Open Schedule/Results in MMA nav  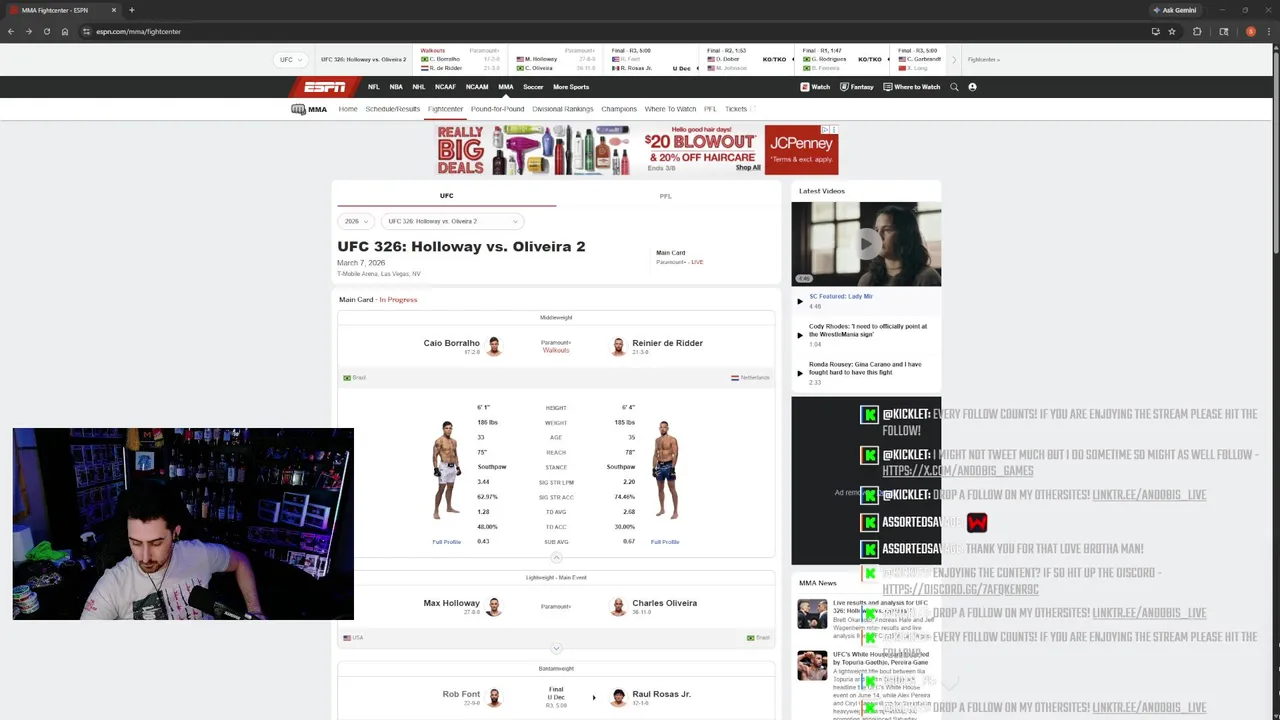(x=392, y=109)
